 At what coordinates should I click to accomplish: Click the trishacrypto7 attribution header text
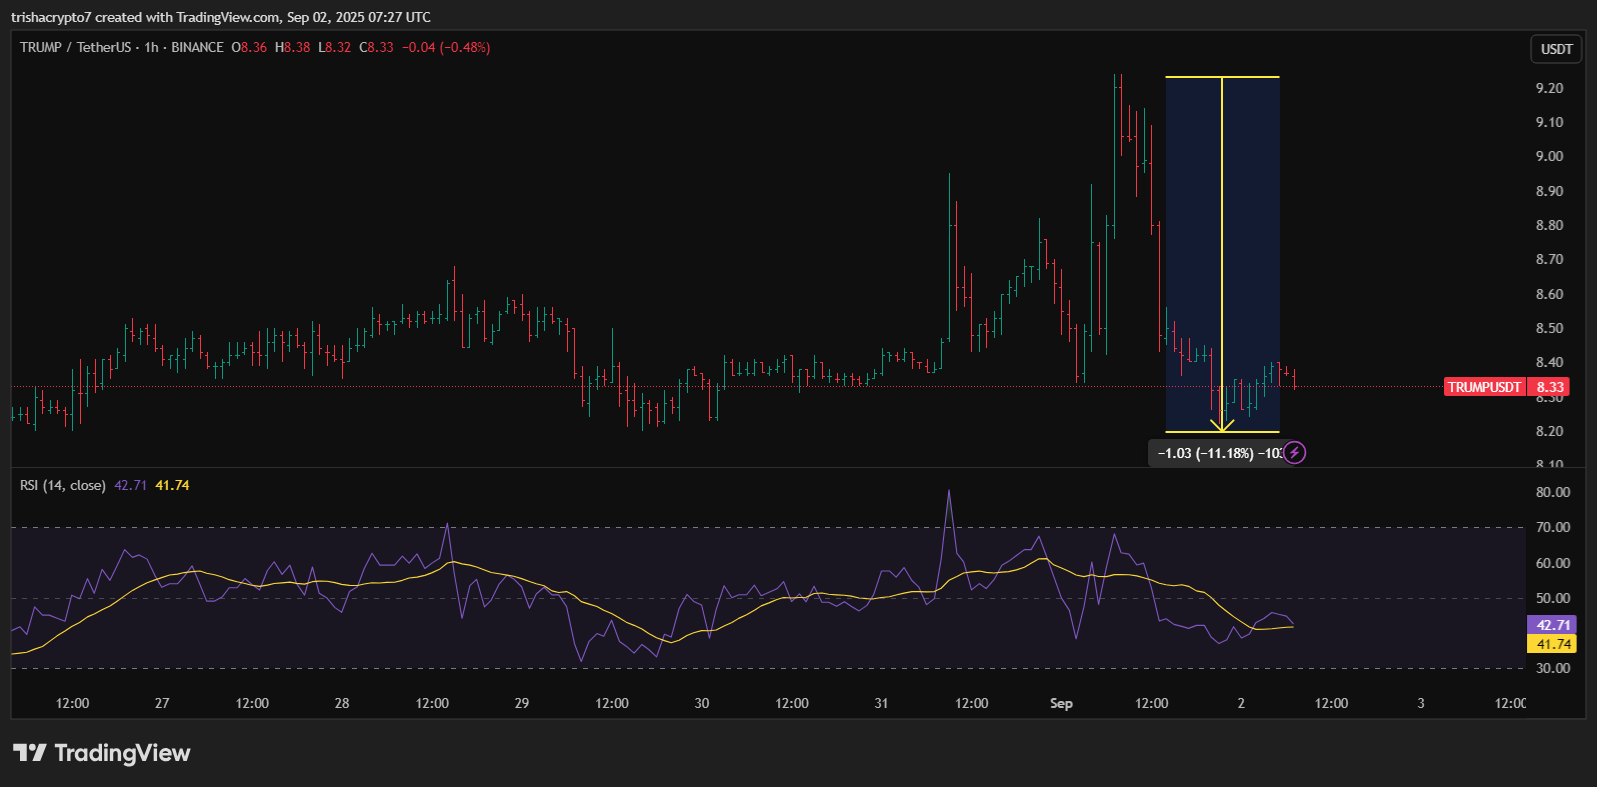[221, 17]
